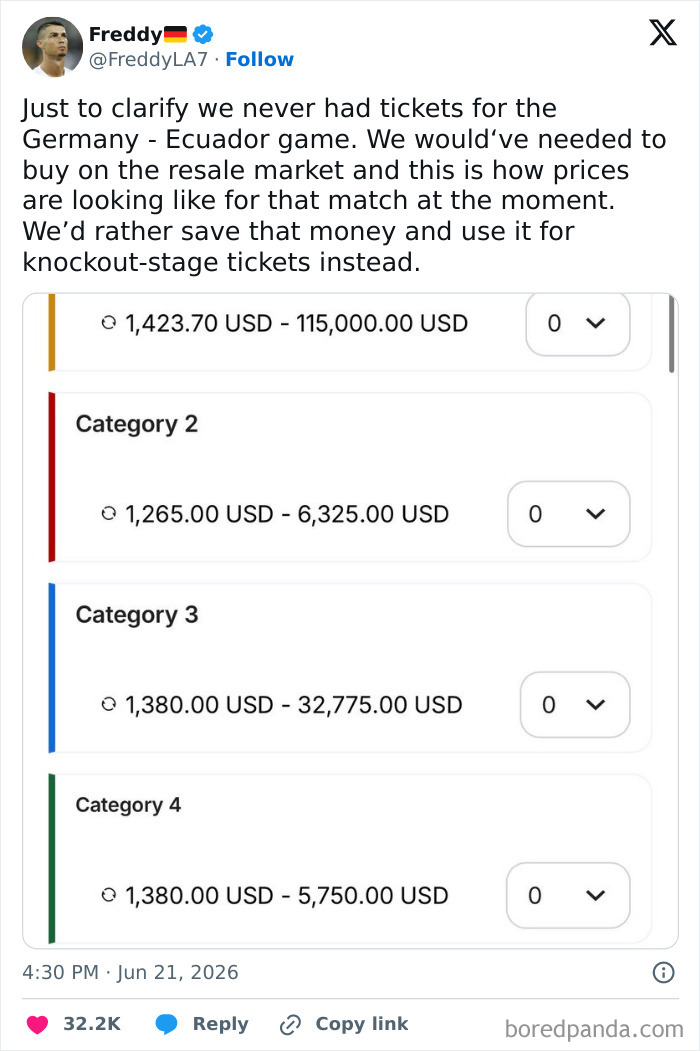Click the ticket list scrollbar thumb
This screenshot has width=700, height=1051.
671,333
